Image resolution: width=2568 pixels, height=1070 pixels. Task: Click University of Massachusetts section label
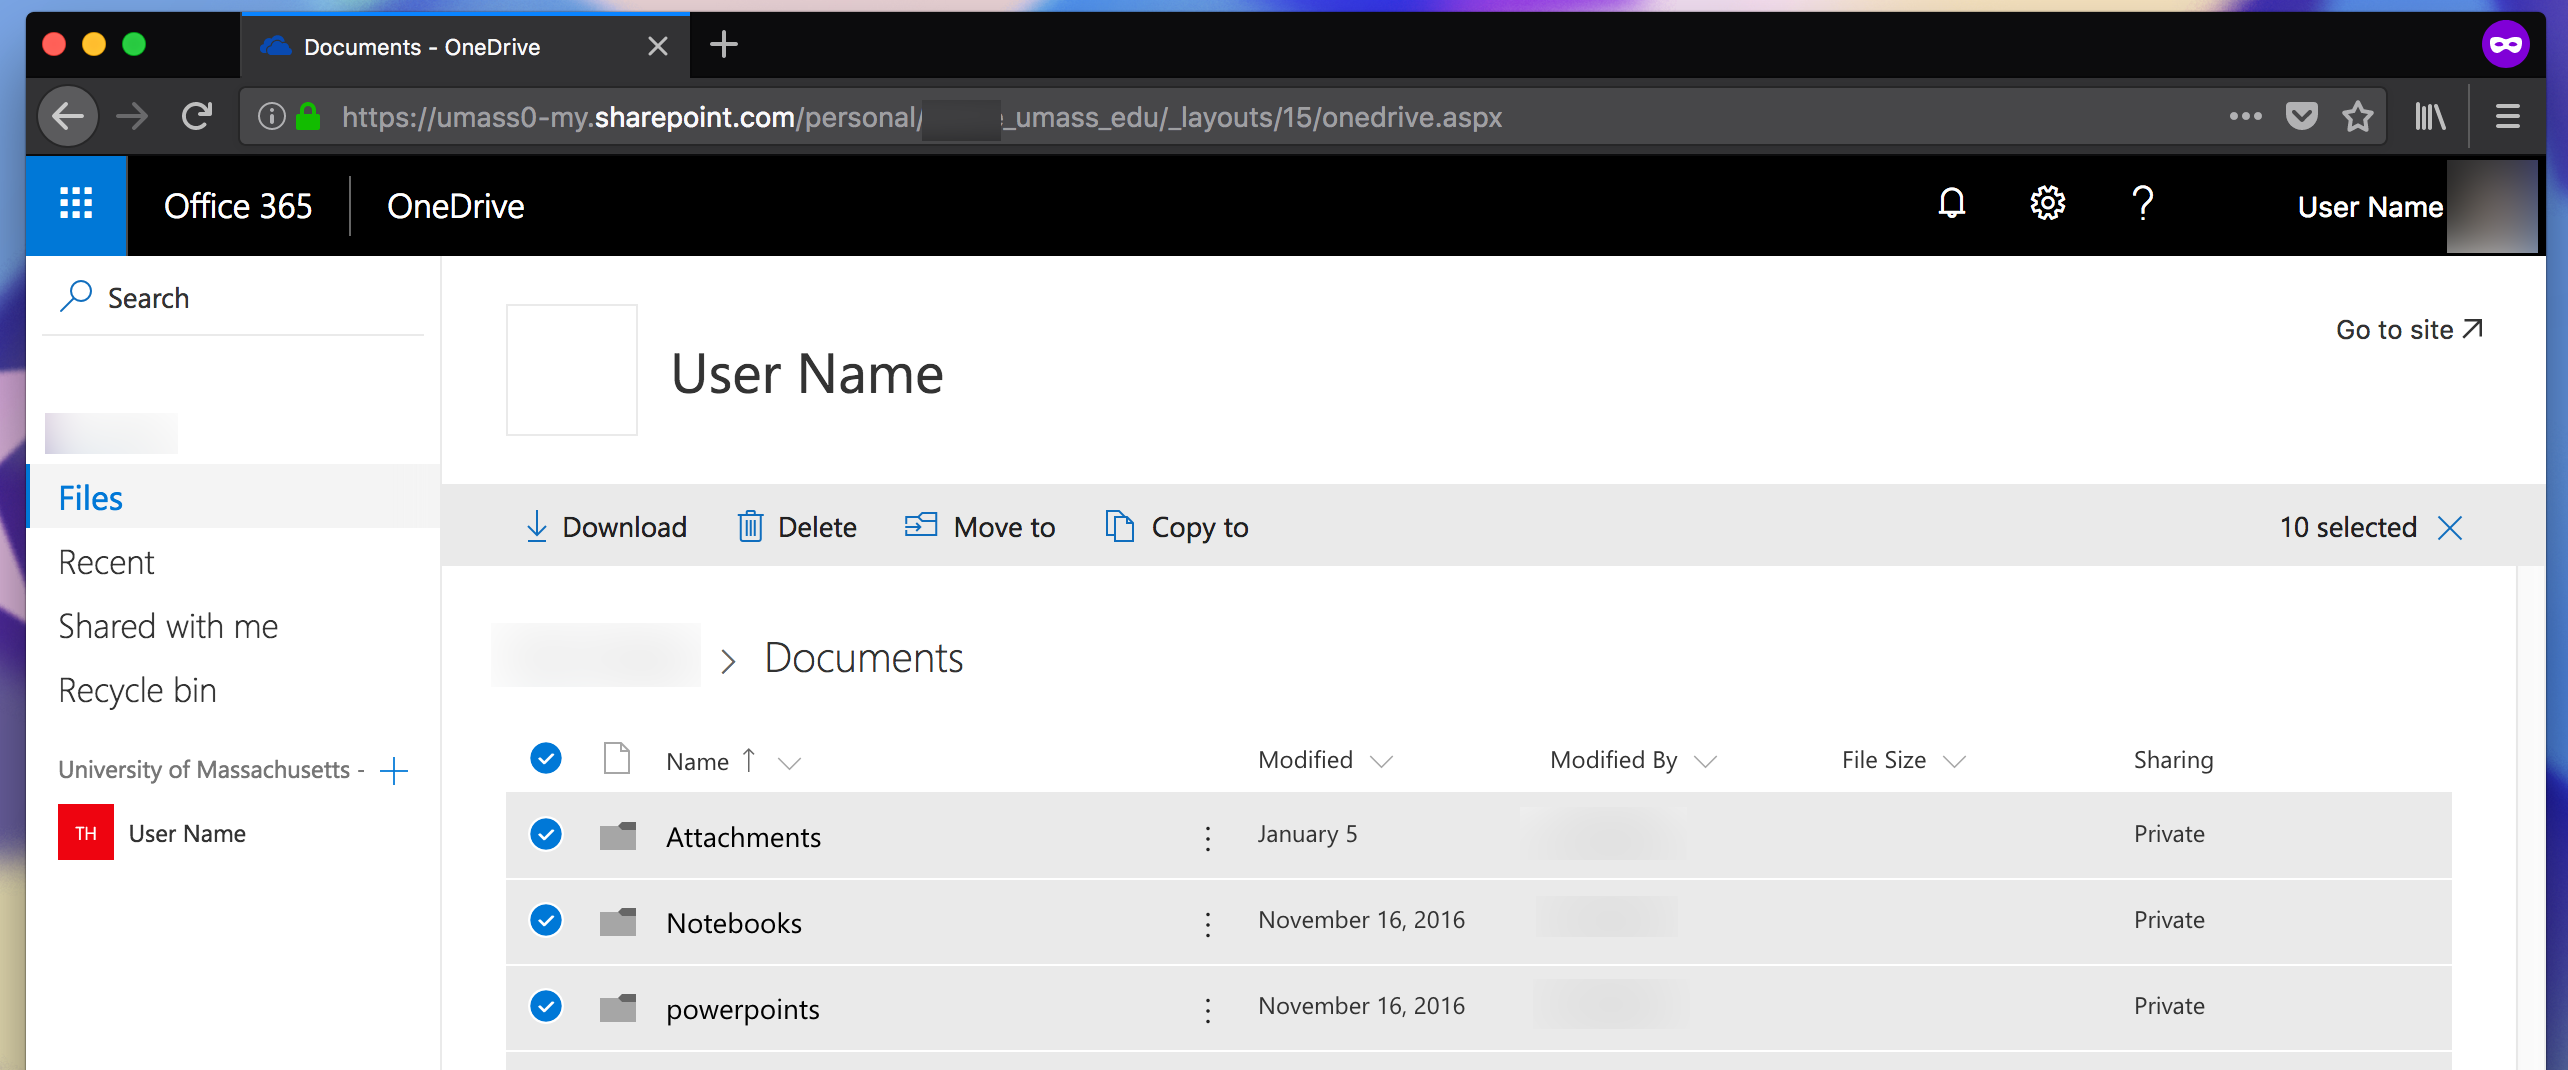pyautogui.click(x=211, y=769)
